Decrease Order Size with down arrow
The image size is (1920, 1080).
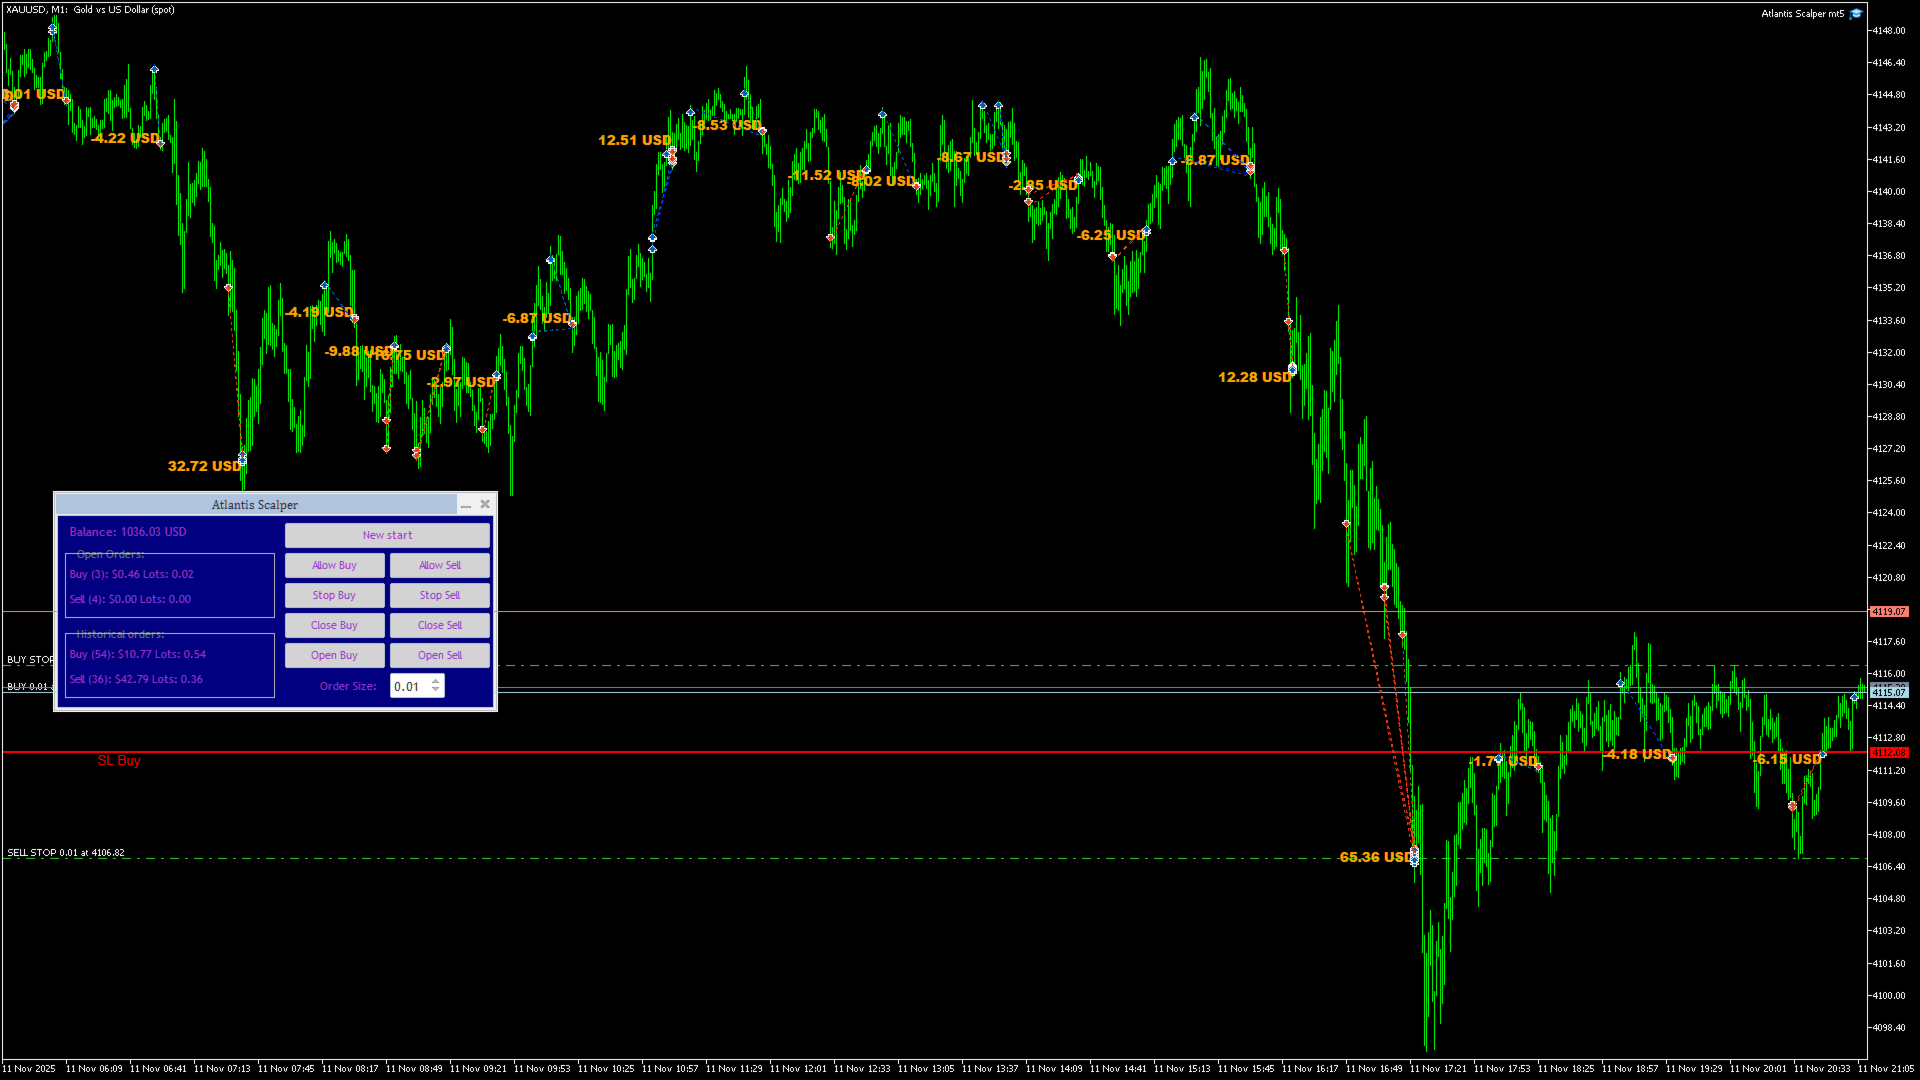coord(436,691)
